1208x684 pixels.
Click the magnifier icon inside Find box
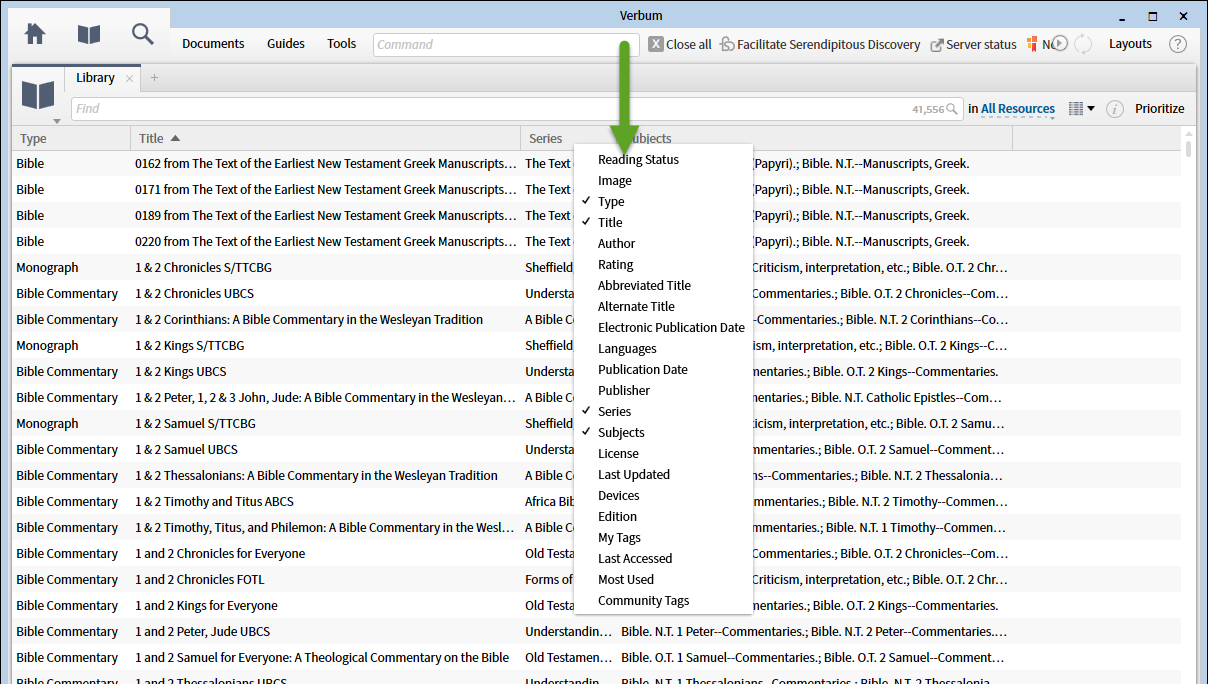pos(954,108)
